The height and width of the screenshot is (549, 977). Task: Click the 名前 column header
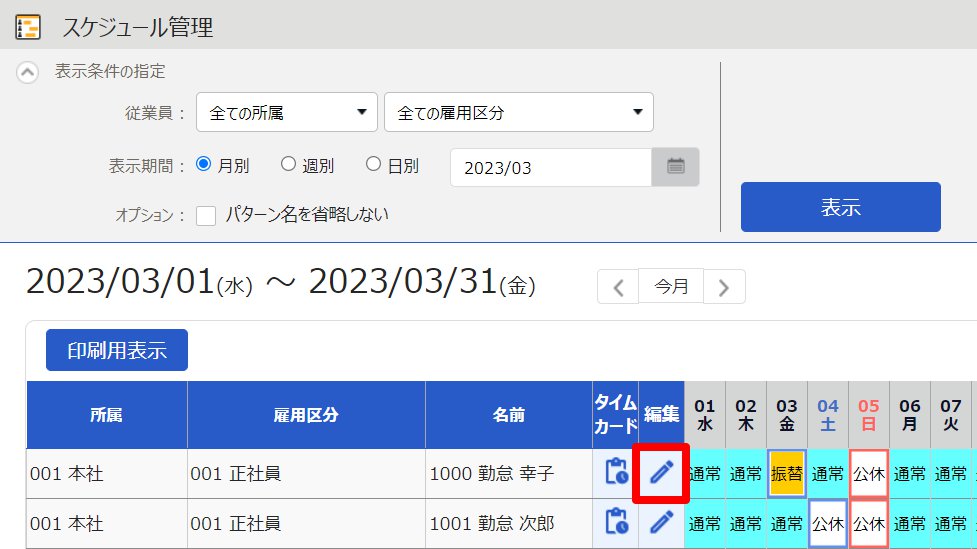point(508,415)
